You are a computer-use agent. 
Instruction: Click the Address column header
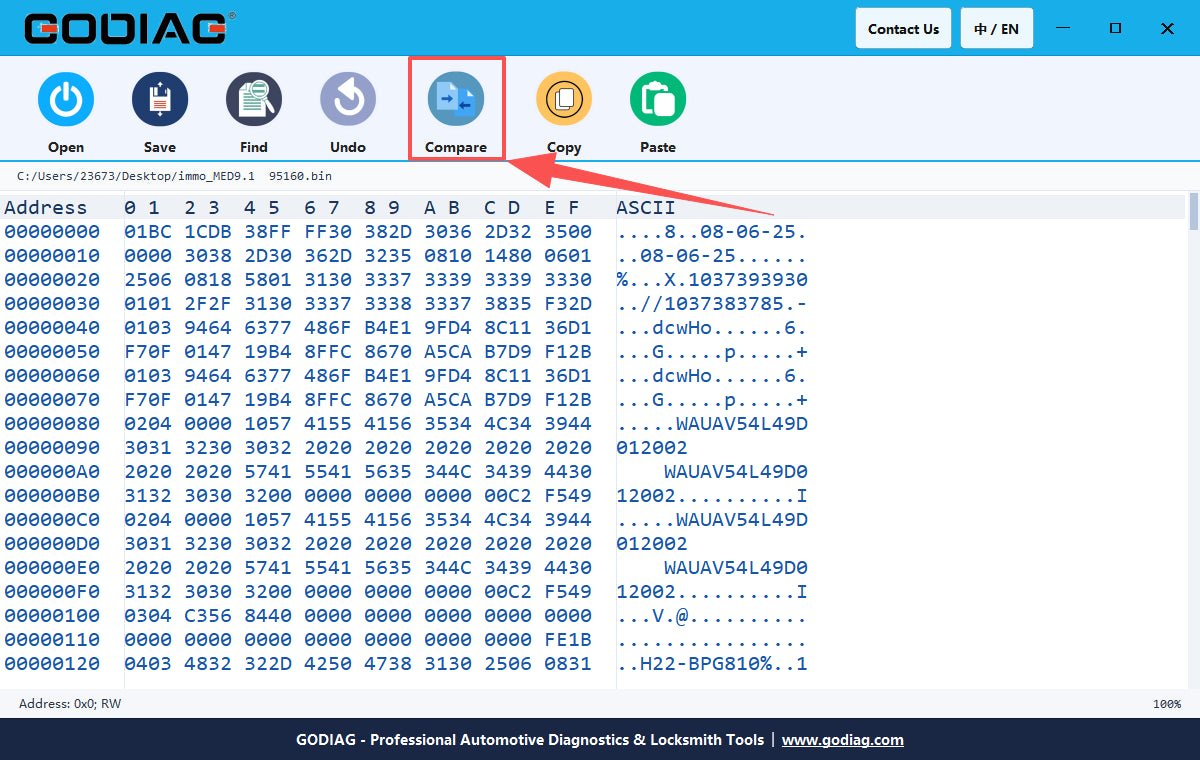(46, 208)
